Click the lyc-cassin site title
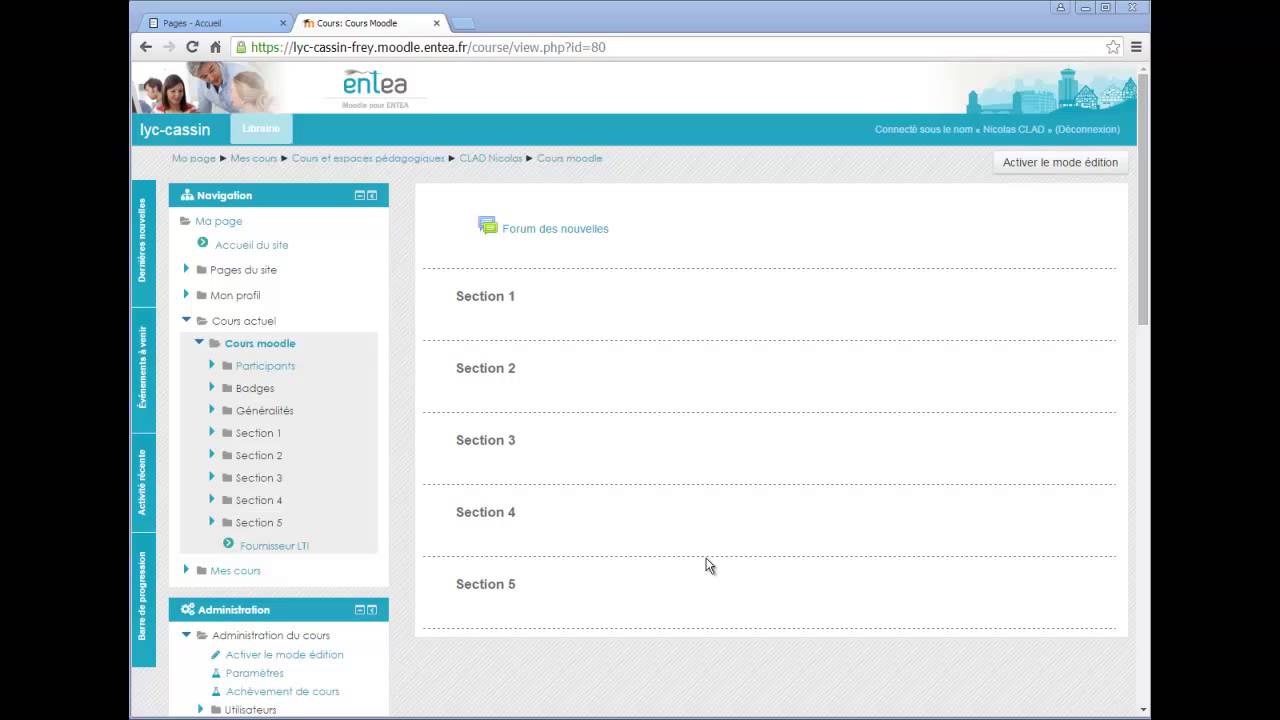 (x=175, y=130)
